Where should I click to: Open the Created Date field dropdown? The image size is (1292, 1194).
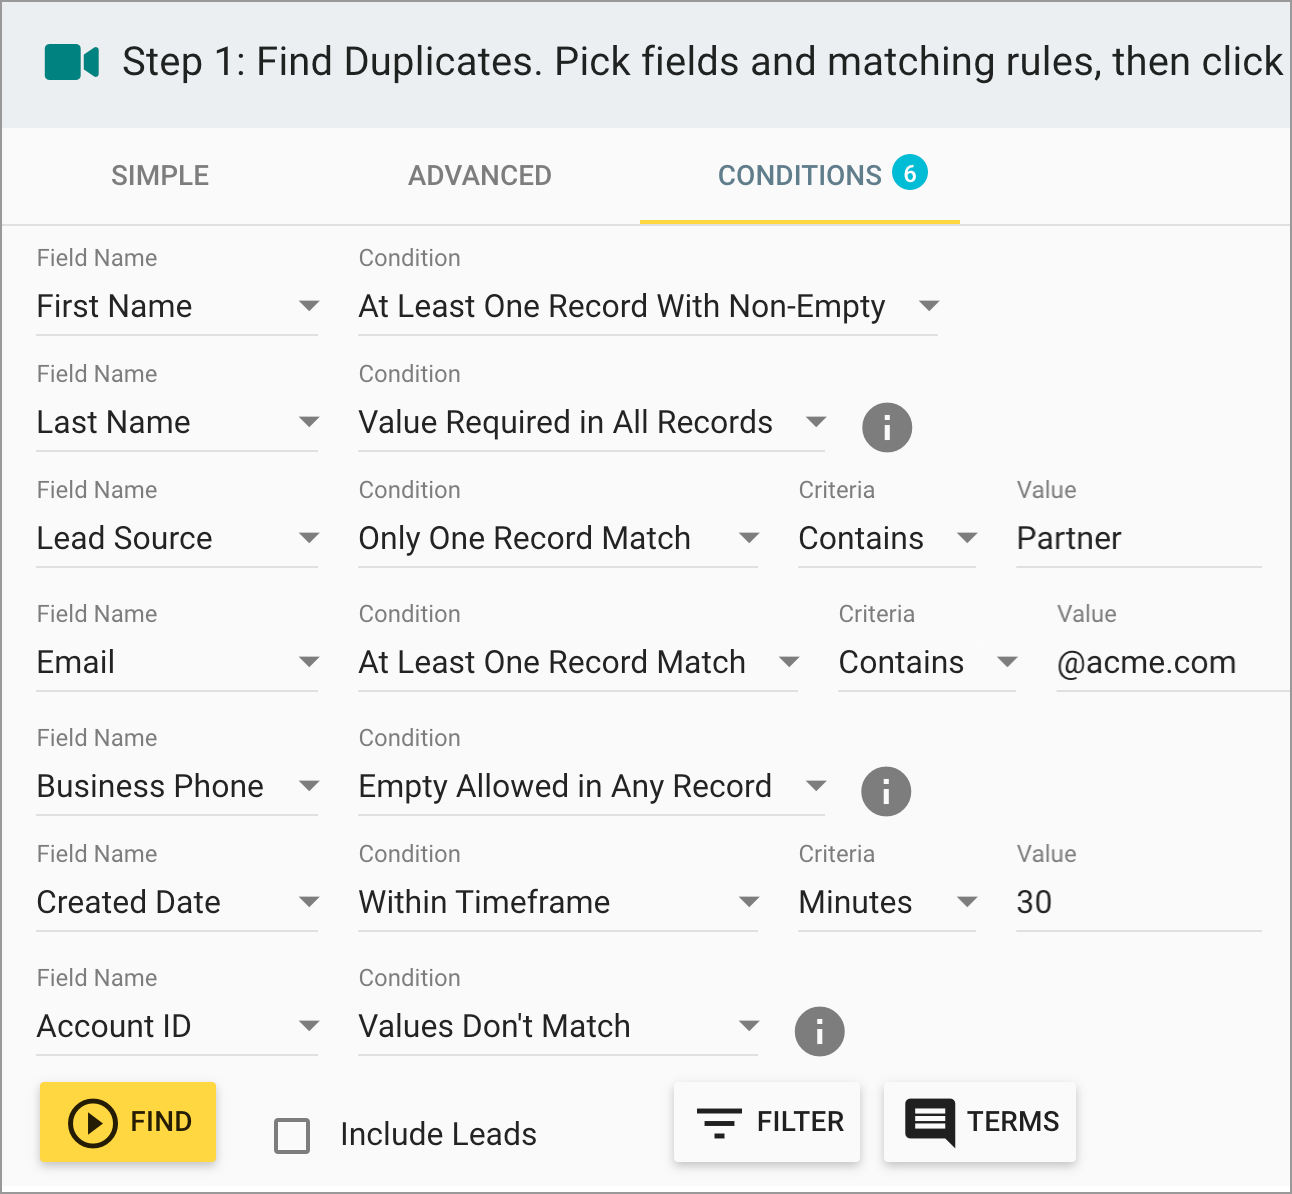click(x=177, y=902)
